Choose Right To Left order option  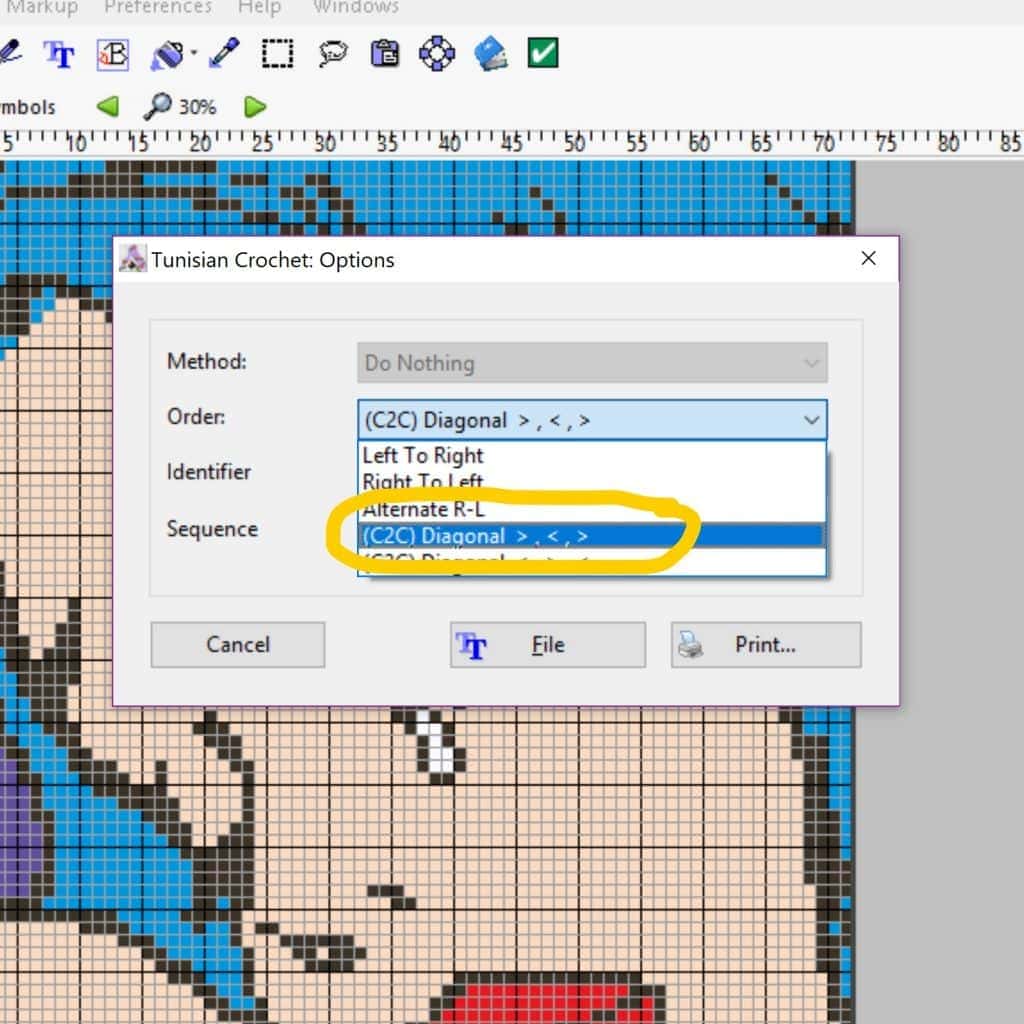tap(591, 481)
